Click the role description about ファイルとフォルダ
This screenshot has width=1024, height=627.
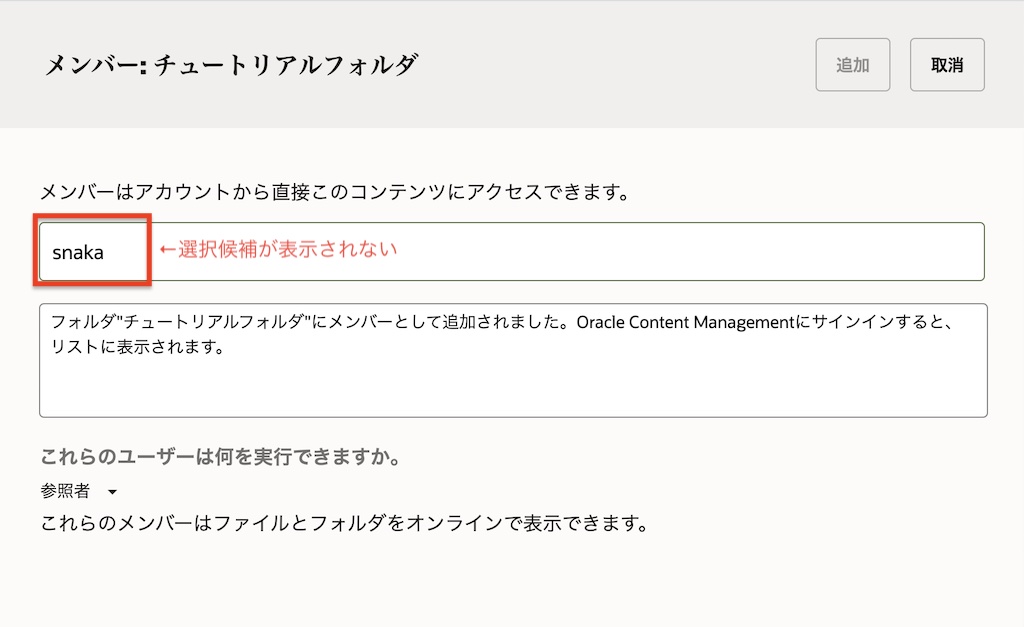344,523
